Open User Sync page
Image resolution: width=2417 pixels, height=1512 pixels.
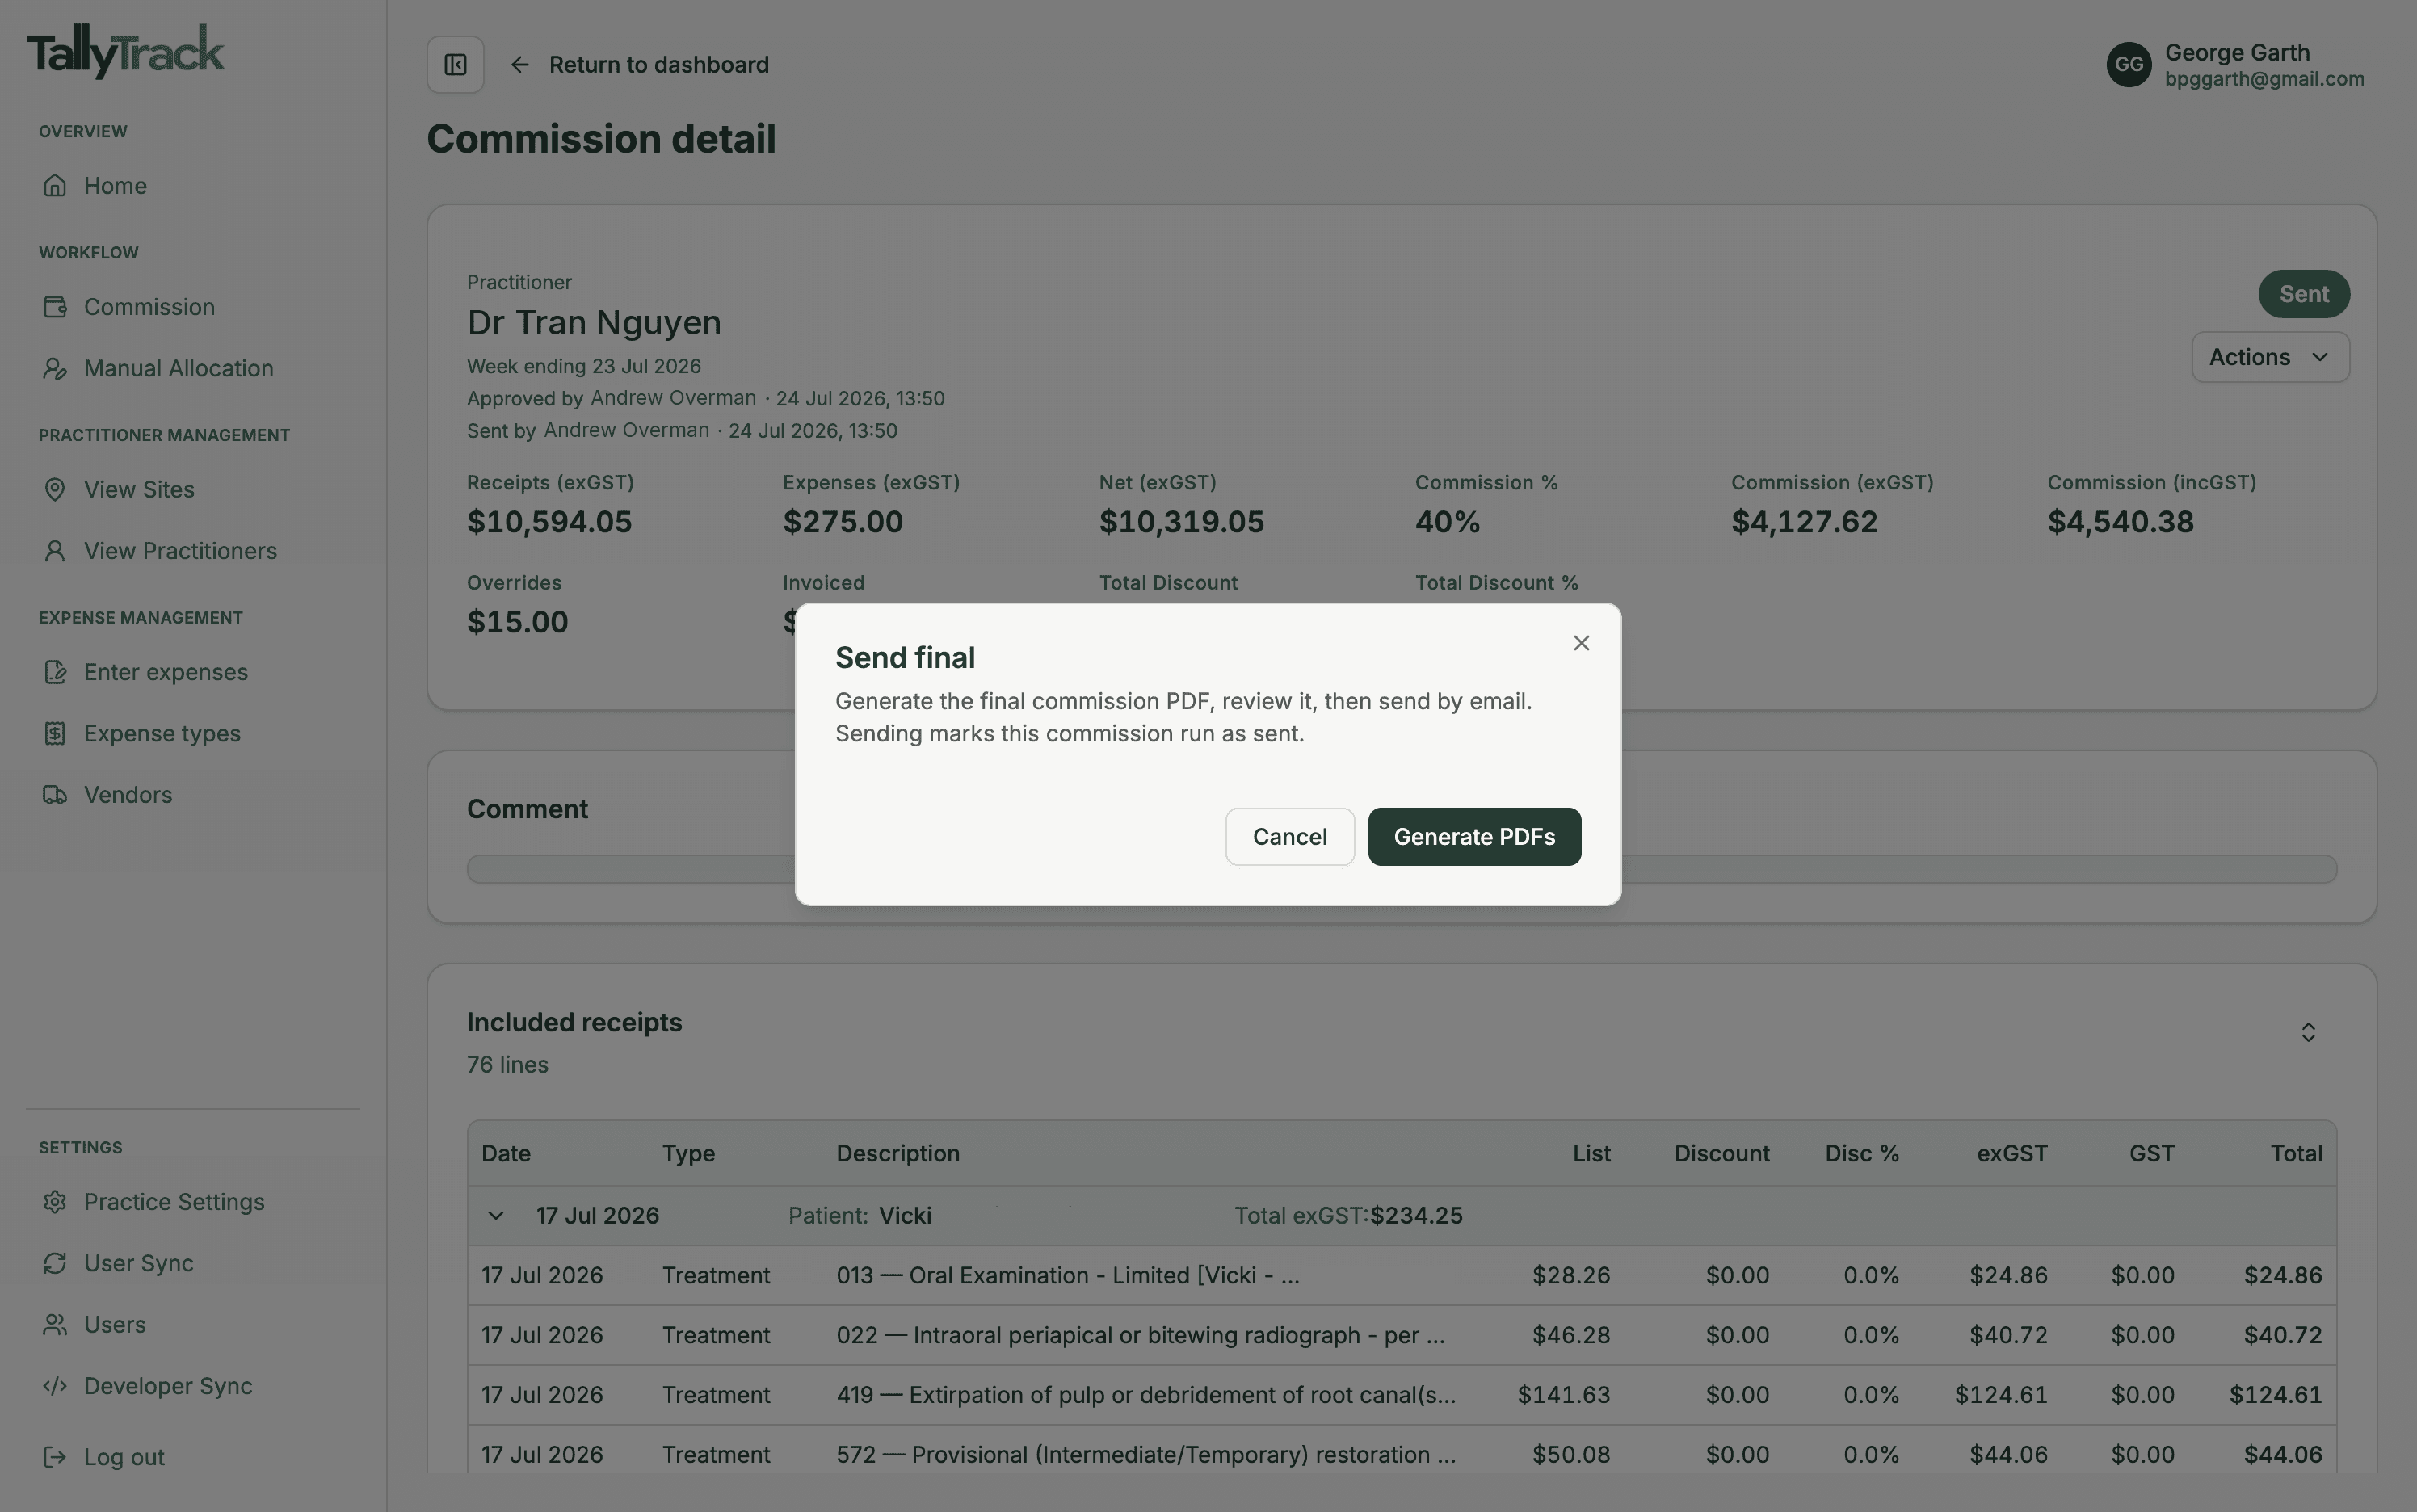pos(139,1264)
